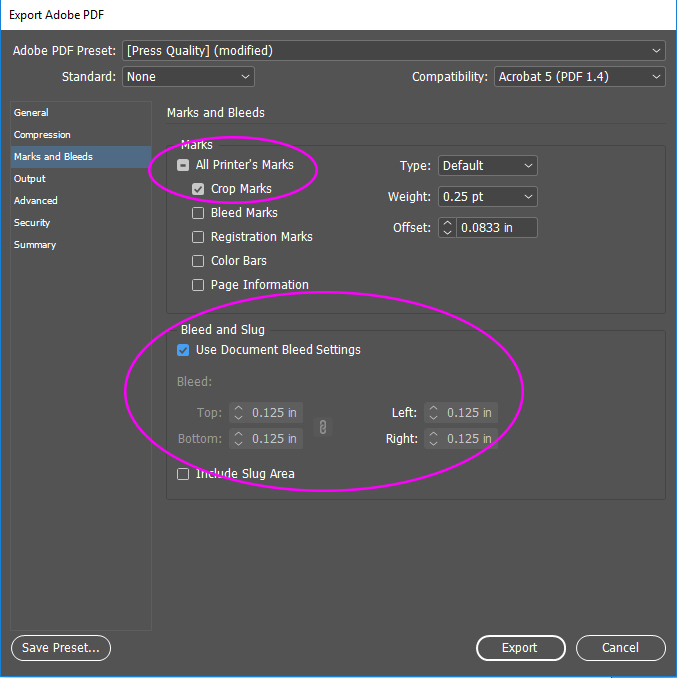Click the Export button

tap(521, 648)
